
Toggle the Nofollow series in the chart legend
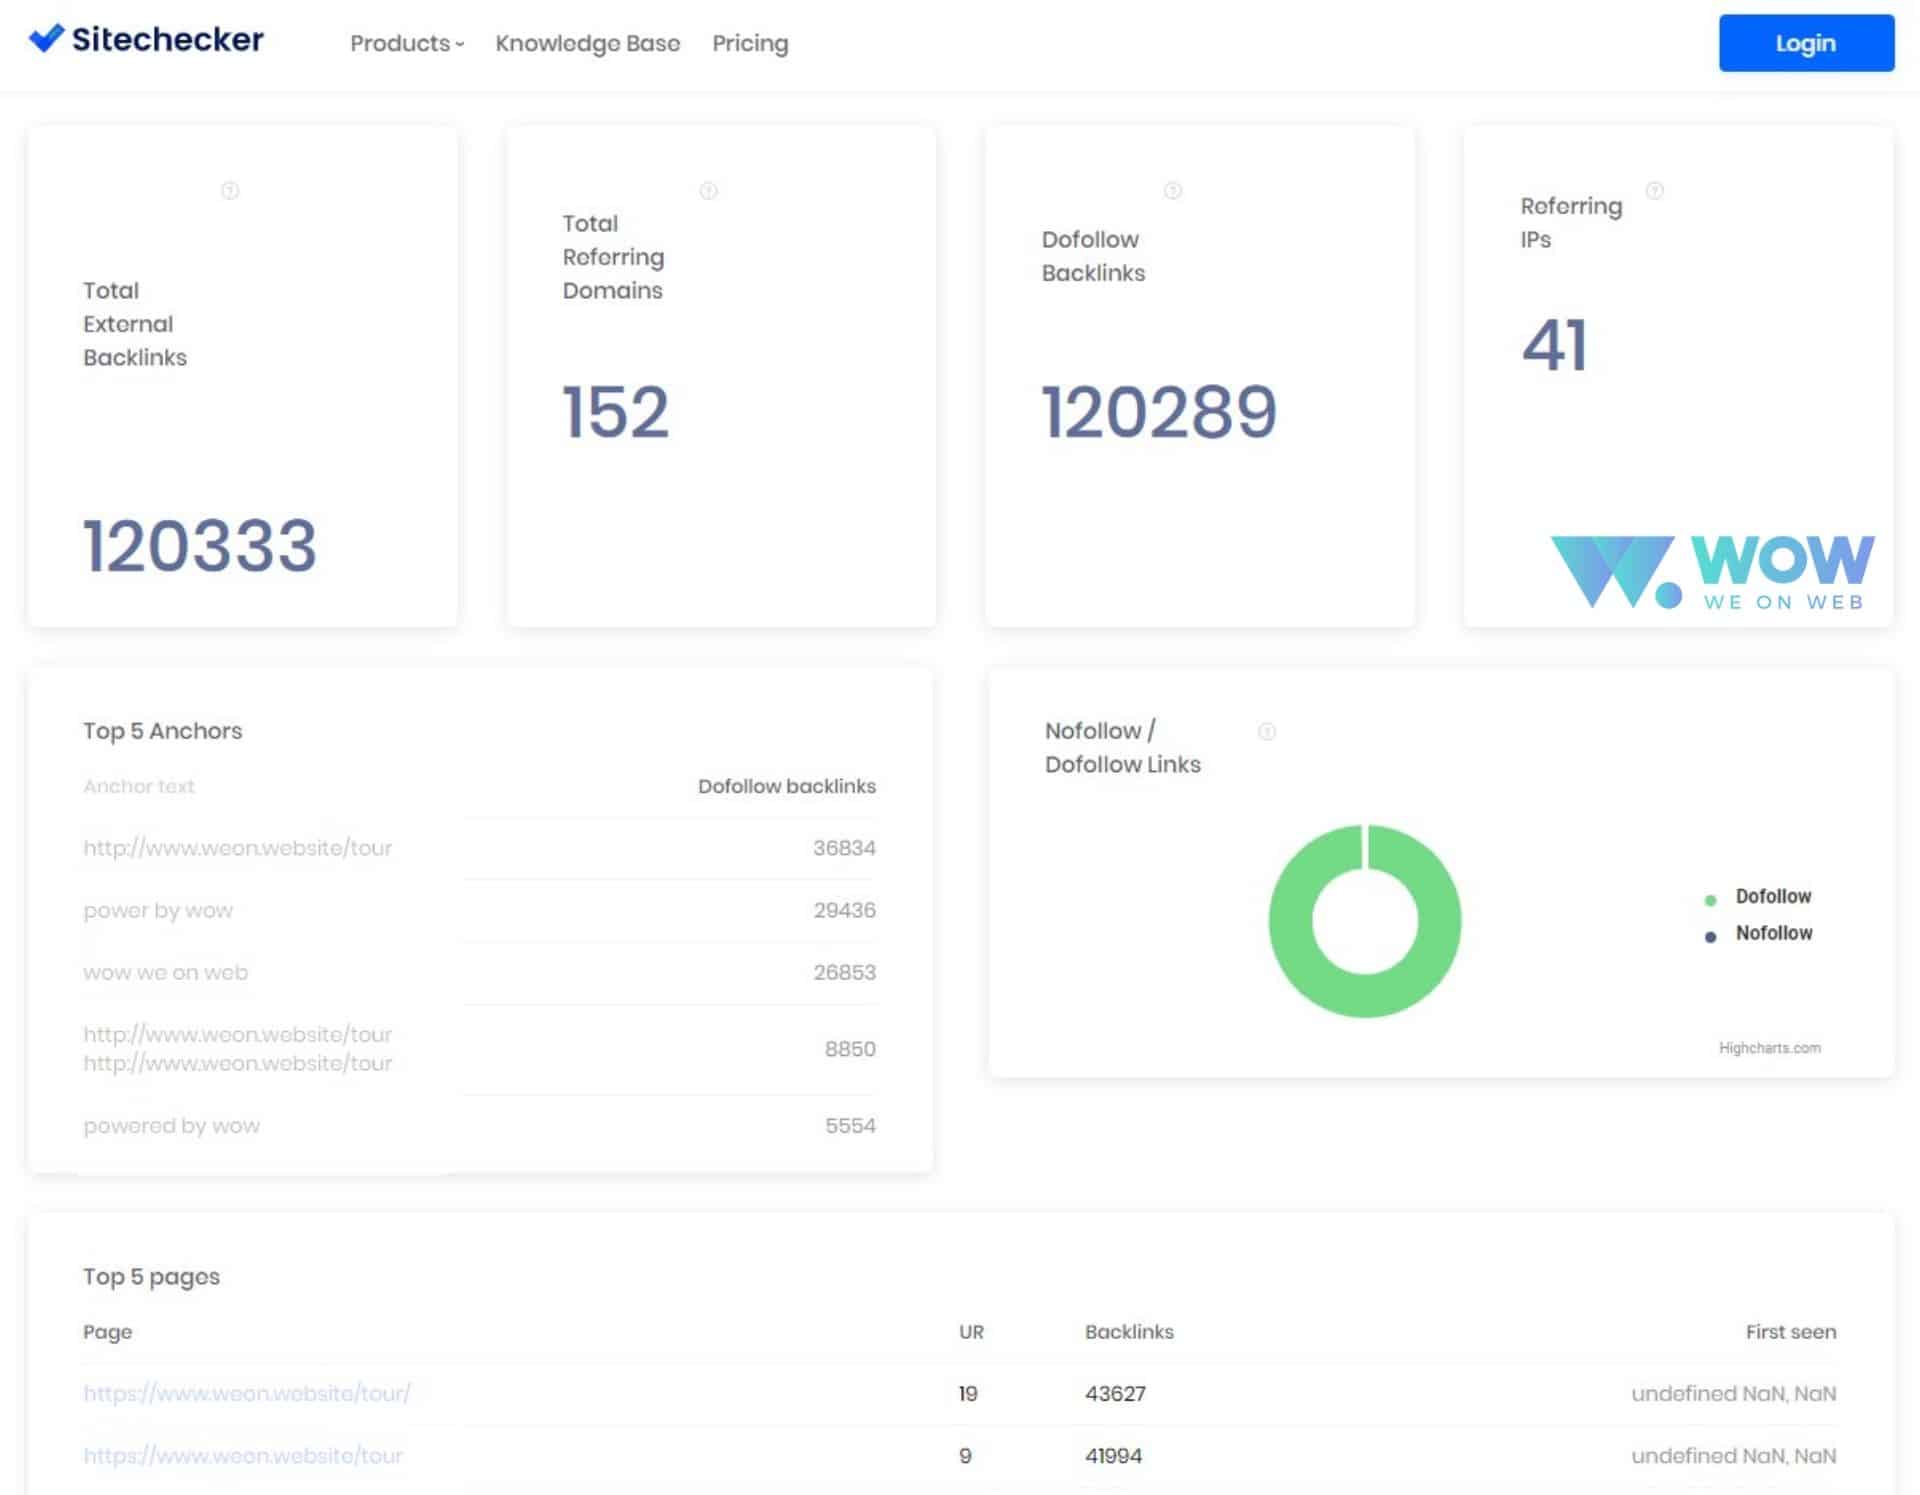(x=1772, y=933)
